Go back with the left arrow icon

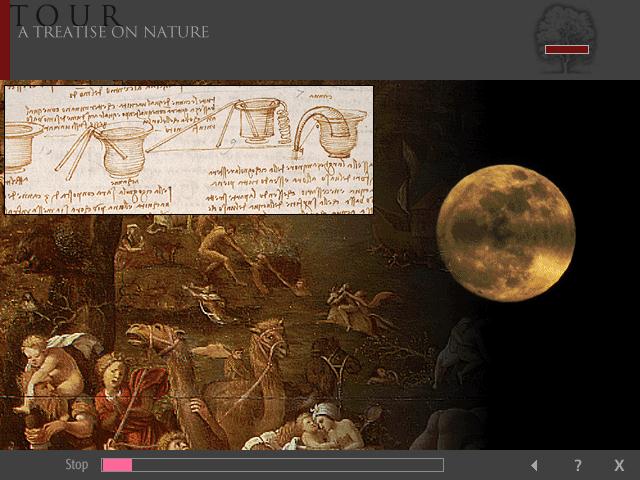pos(534,465)
